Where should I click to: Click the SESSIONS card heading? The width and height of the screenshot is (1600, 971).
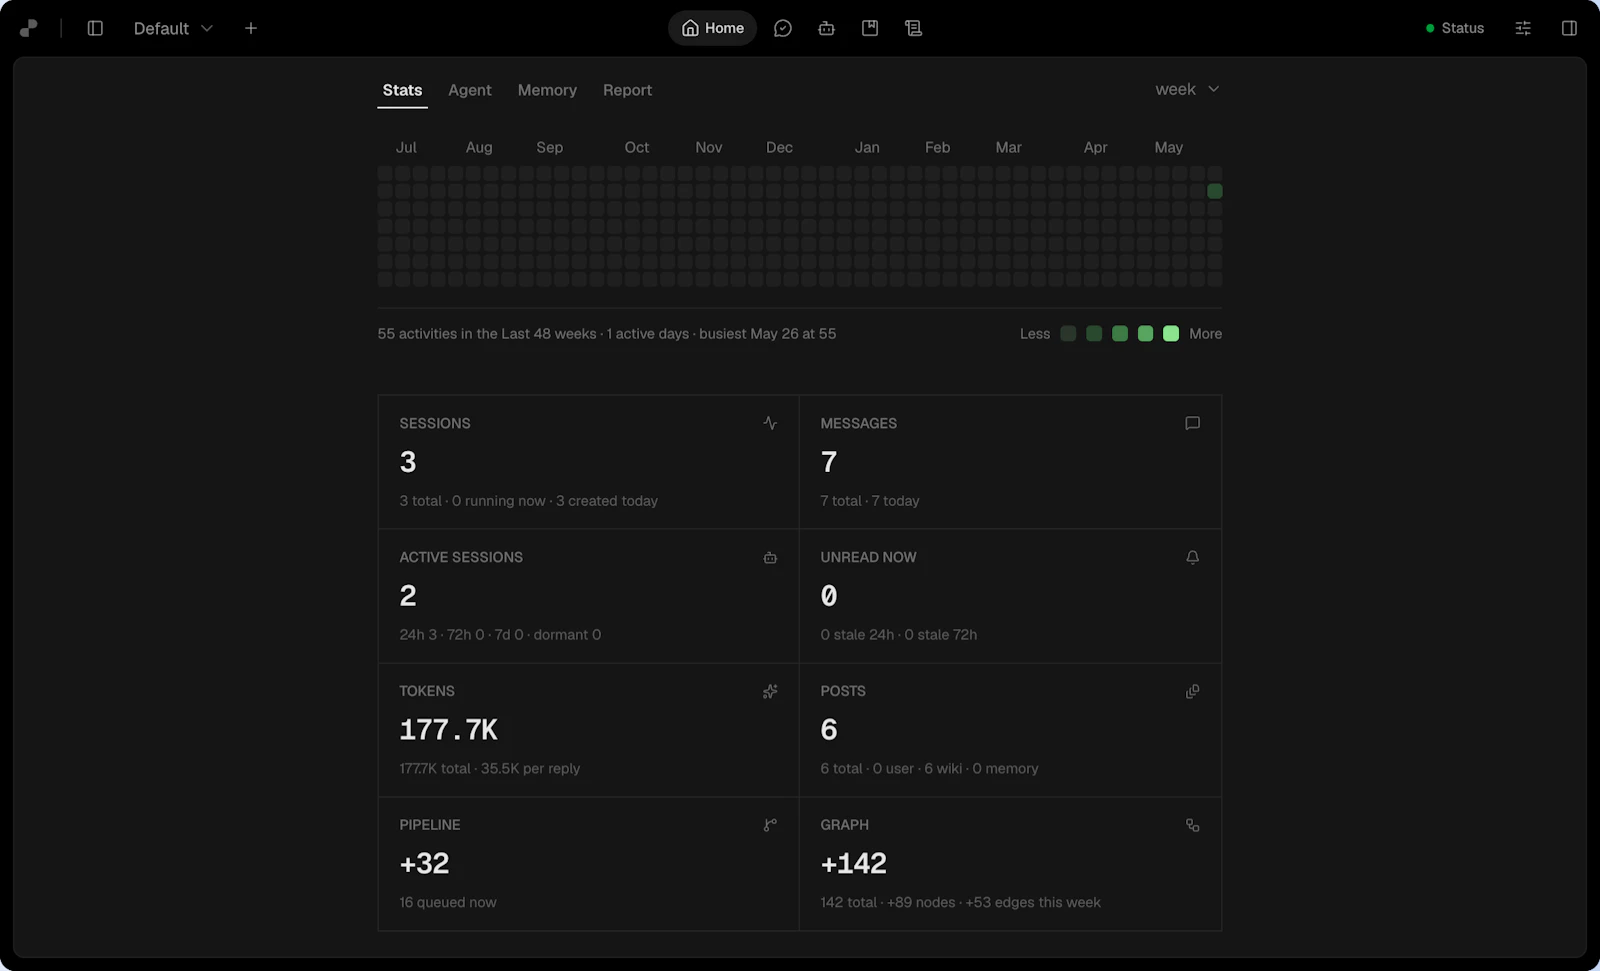[435, 423]
